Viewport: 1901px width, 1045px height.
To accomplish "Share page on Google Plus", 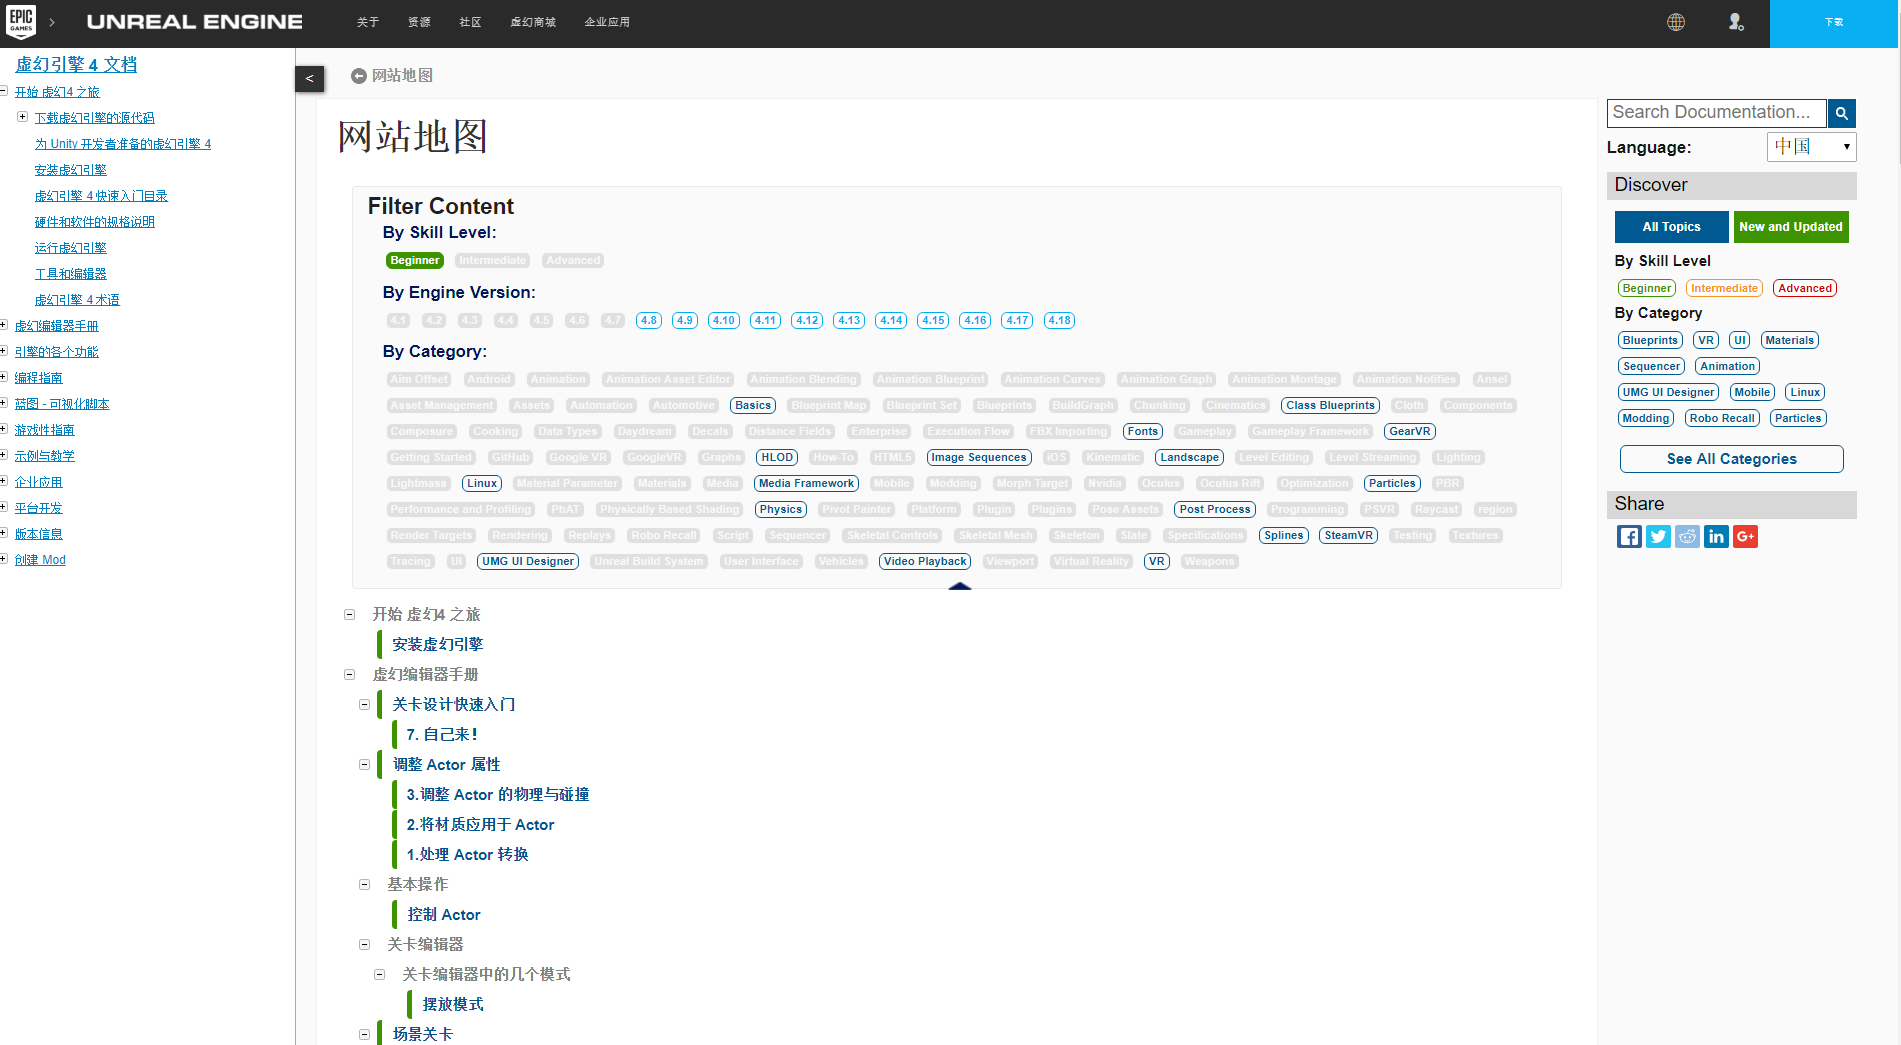I will (1745, 537).
